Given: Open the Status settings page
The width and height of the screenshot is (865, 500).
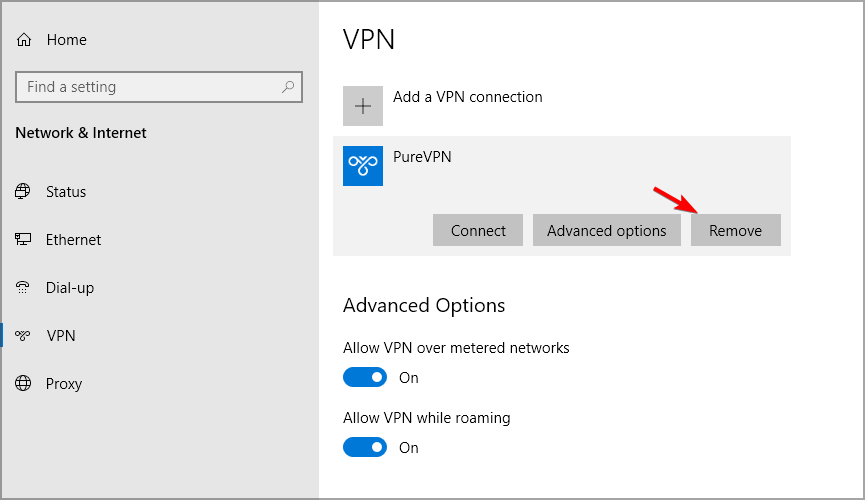Looking at the screenshot, I should (x=66, y=192).
